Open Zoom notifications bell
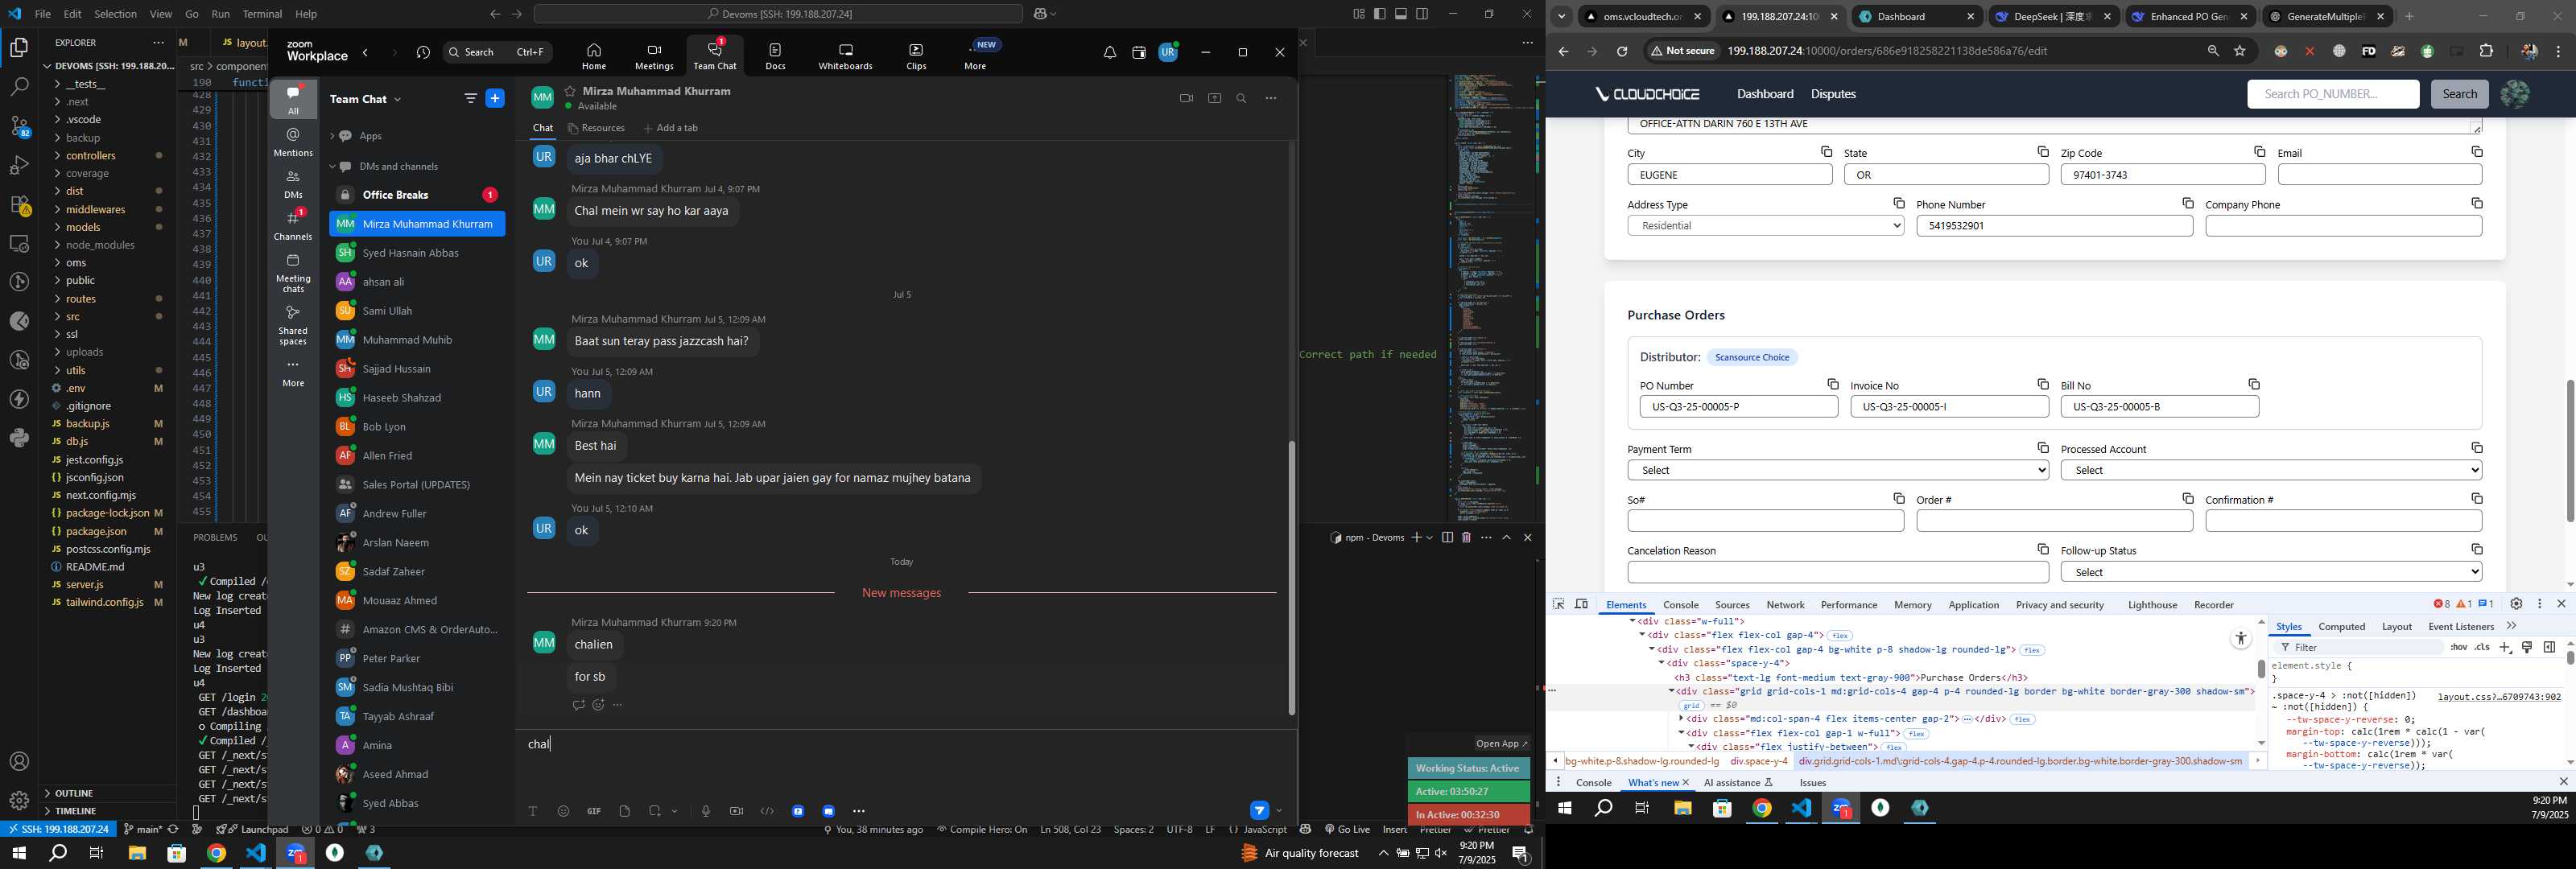 tap(1109, 52)
